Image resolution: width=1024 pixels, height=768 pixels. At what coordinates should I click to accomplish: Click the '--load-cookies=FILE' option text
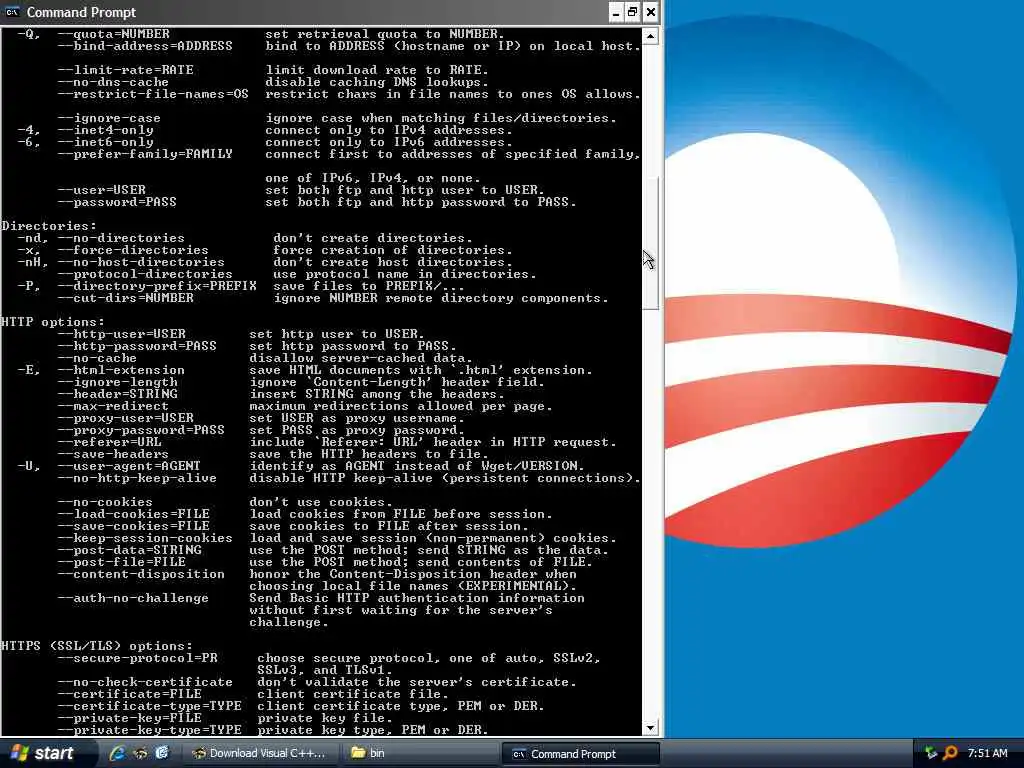(x=133, y=514)
